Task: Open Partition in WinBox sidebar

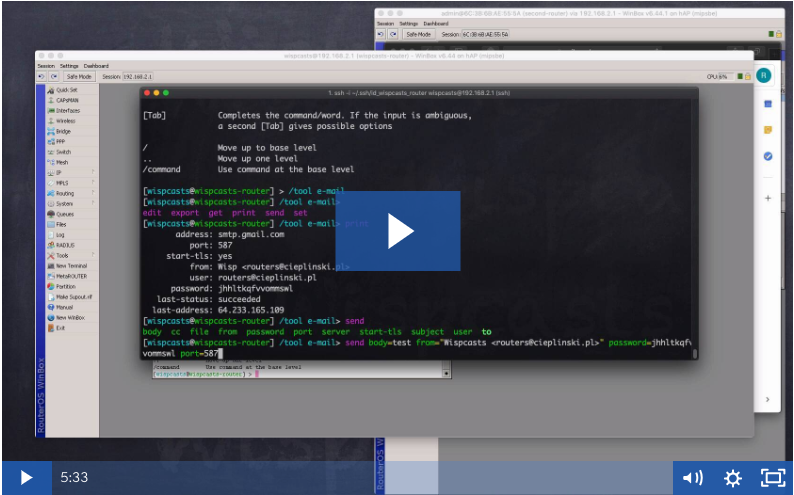Action: click(65, 286)
